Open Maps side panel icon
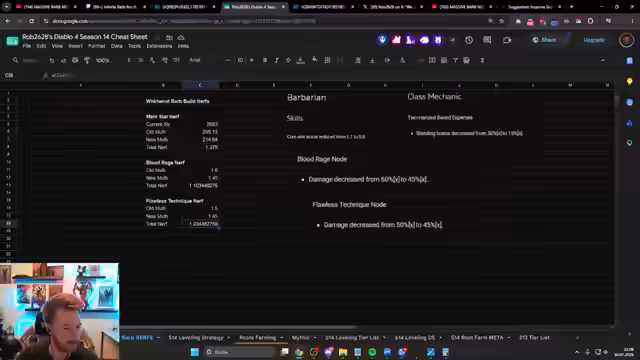 [630, 143]
